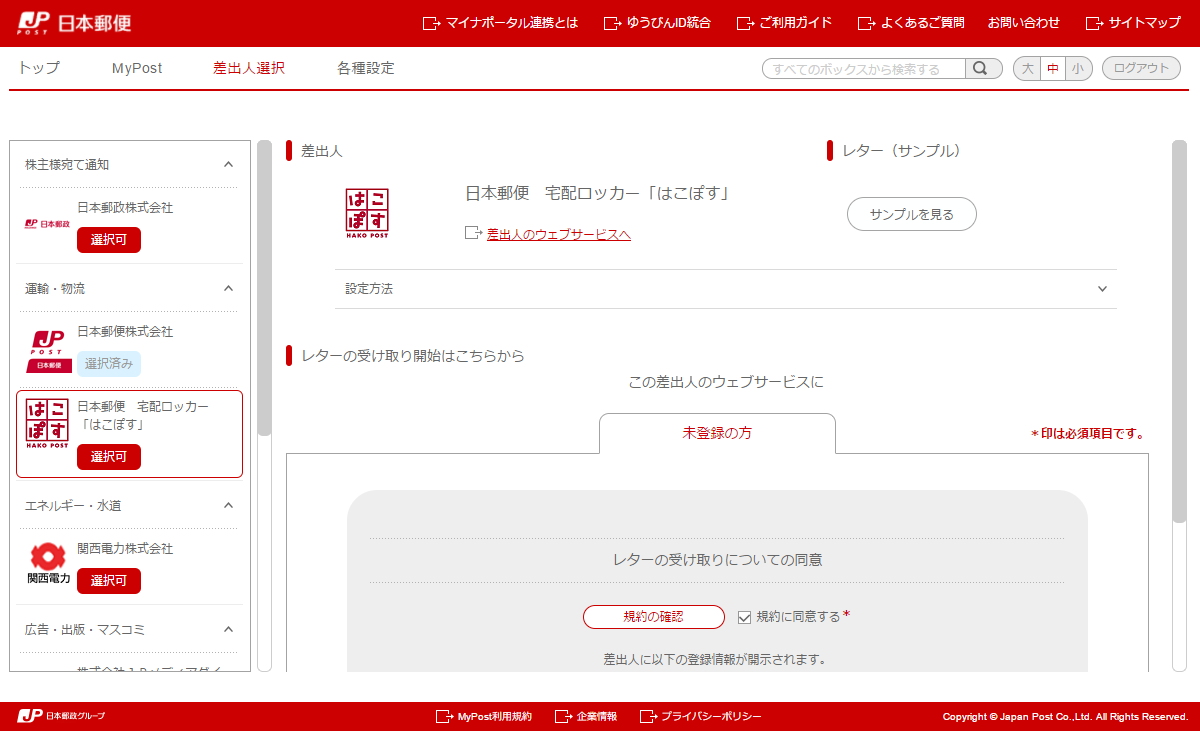
Task: Click 日本郵政株式会社 sender name
Action: tap(125, 207)
